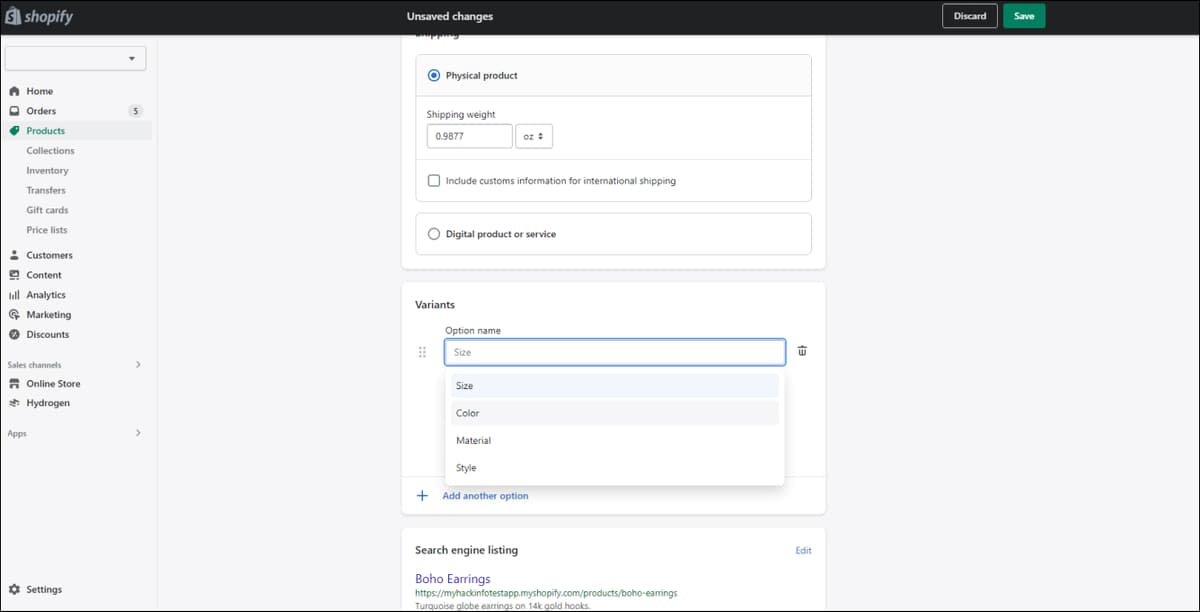Image resolution: width=1200 pixels, height=612 pixels.
Task: Click the drag handle beside Option name
Action: [422, 352]
